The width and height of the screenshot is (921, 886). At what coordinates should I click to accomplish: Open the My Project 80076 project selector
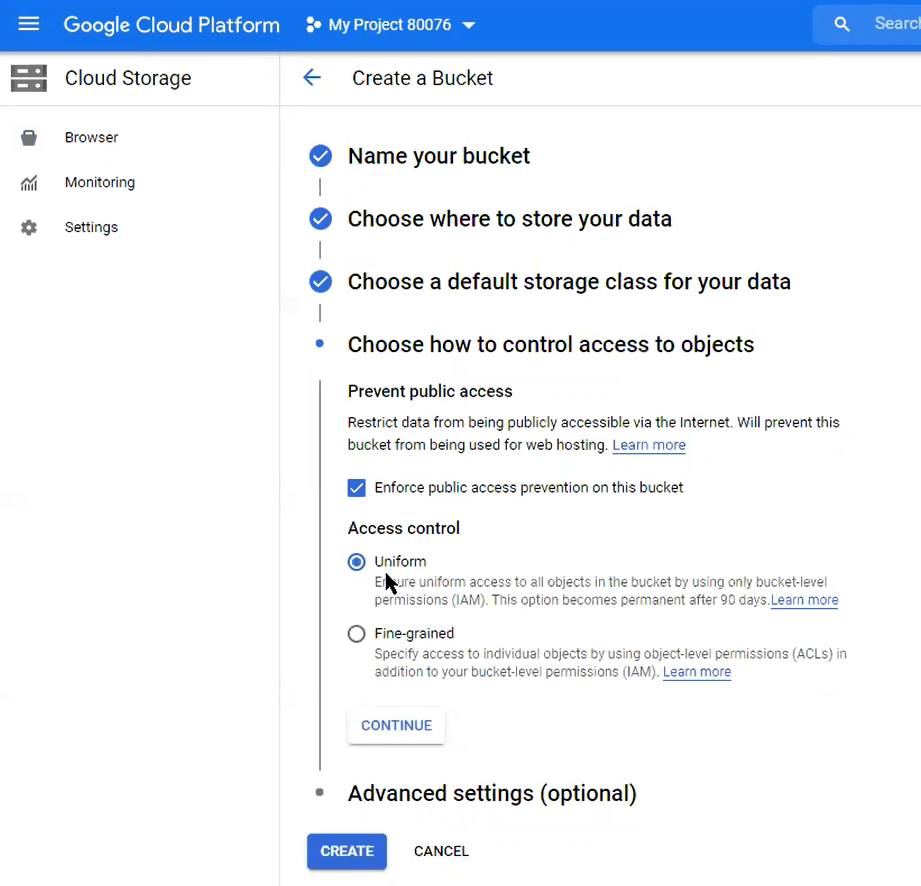(x=391, y=25)
